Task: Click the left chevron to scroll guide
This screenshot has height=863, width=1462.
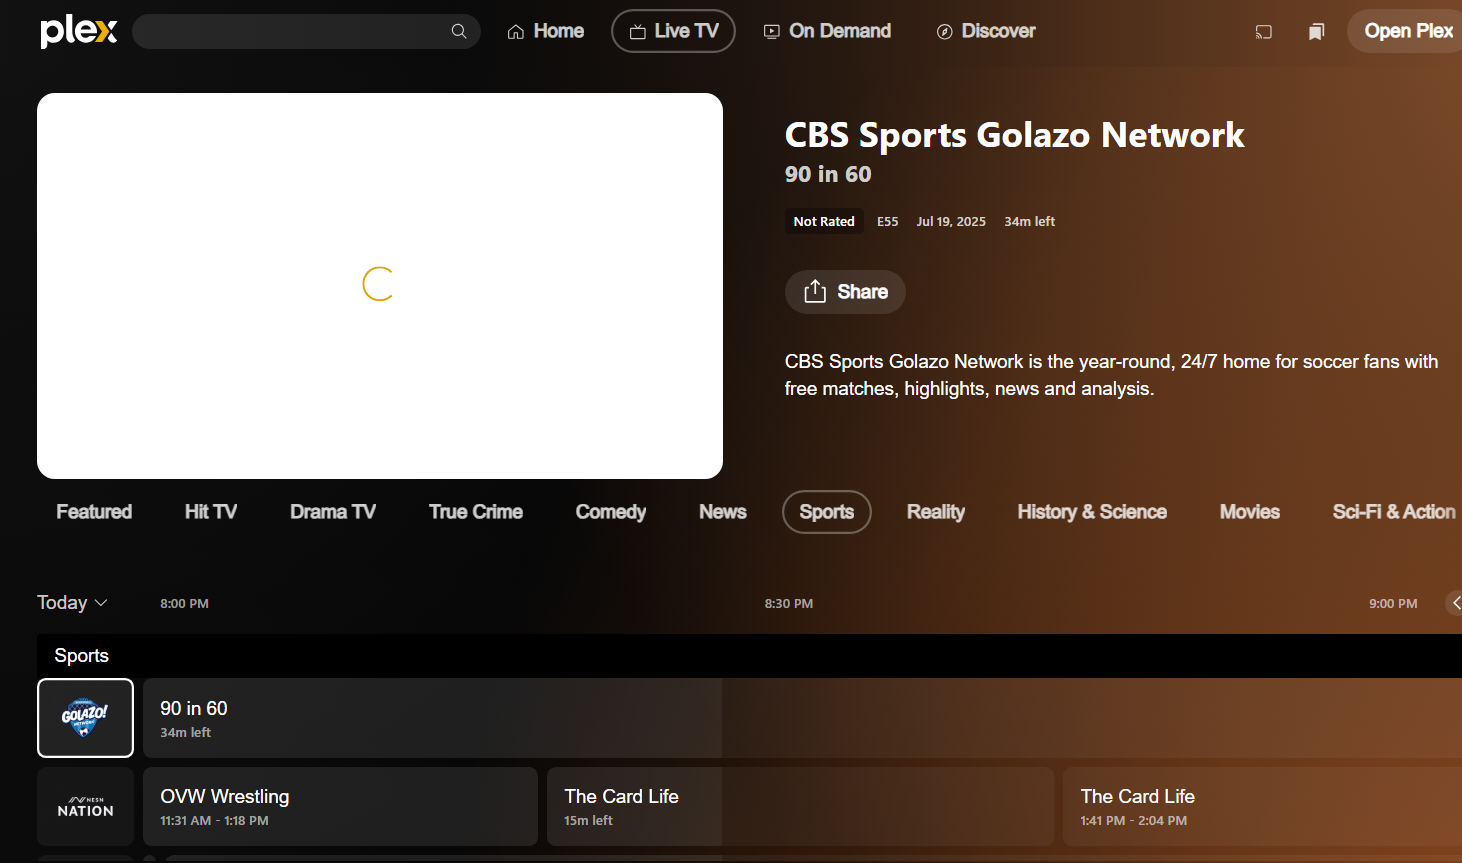Action: coord(1455,602)
